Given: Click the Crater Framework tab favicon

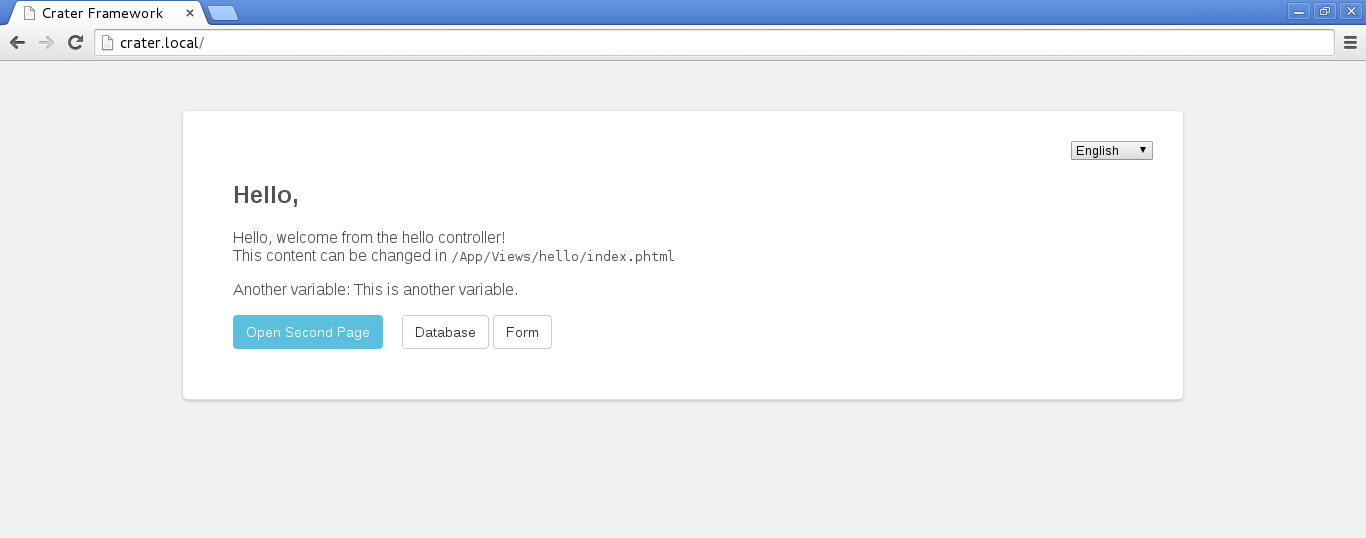Looking at the screenshot, I should [30, 13].
